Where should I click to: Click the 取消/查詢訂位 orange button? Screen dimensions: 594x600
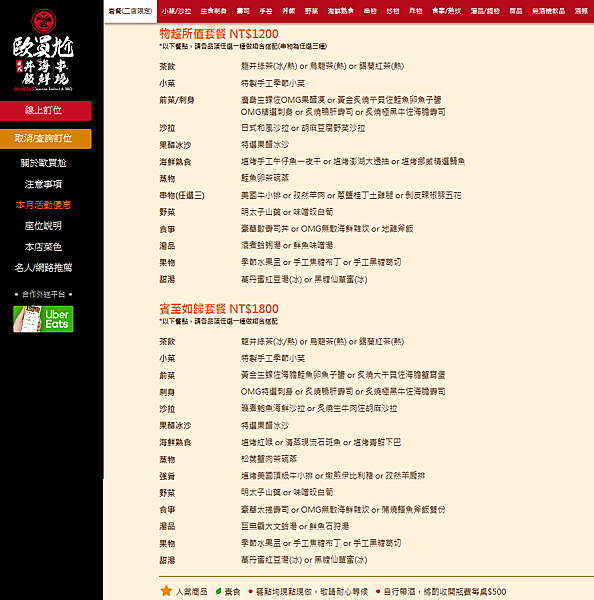46,139
